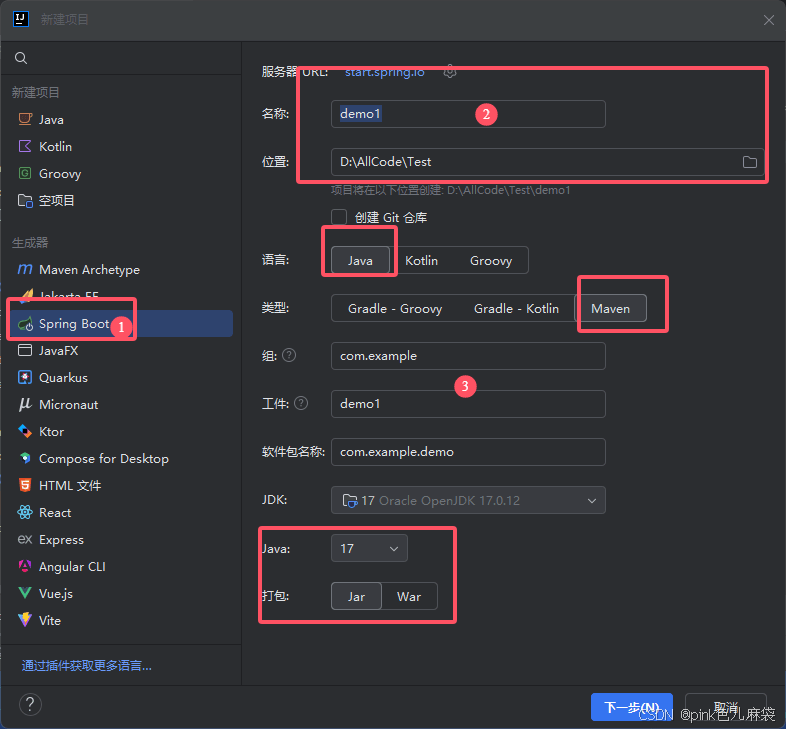Choose the empty project (空项目) icon
This screenshot has width=786, height=729.
25,201
